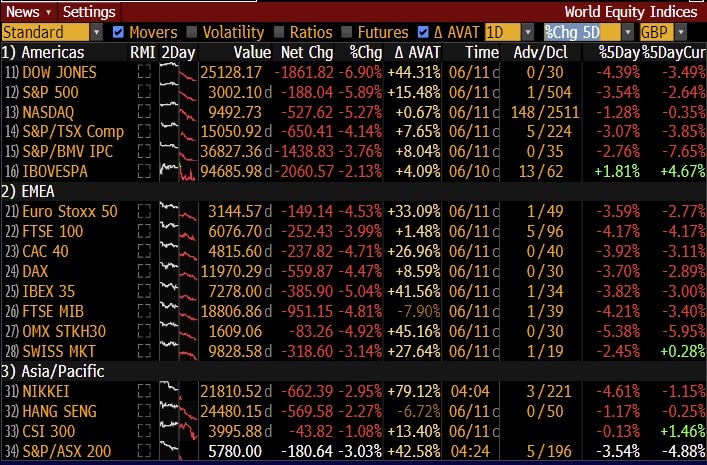Click OMX STKH30 net change -83.26
The width and height of the screenshot is (707, 465).
coord(311,331)
